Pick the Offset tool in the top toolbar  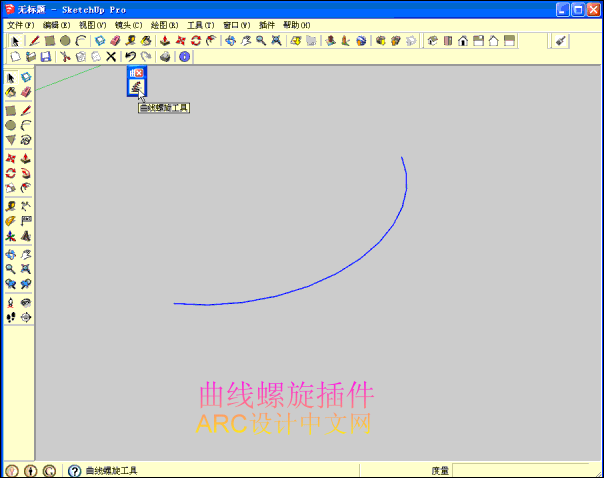[x=211, y=41]
